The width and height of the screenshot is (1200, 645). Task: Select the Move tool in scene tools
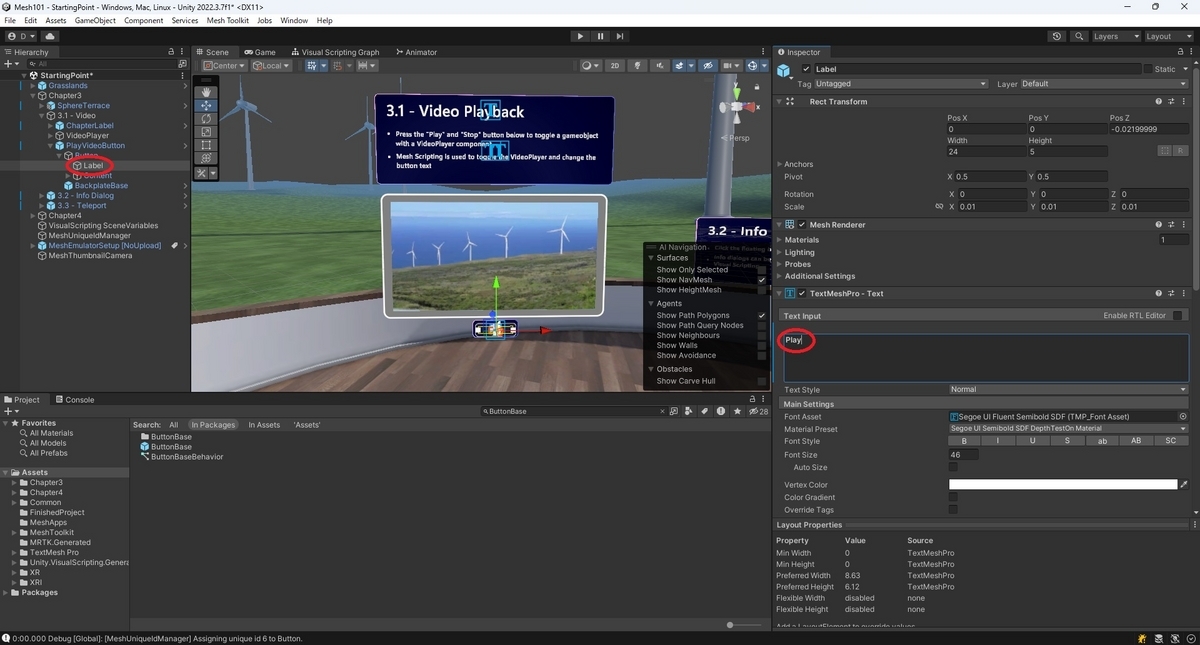[206, 105]
